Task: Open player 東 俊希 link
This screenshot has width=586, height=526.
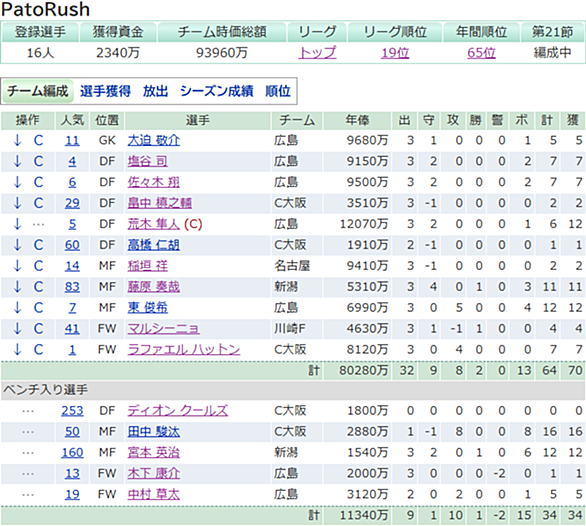Action: click(x=148, y=308)
